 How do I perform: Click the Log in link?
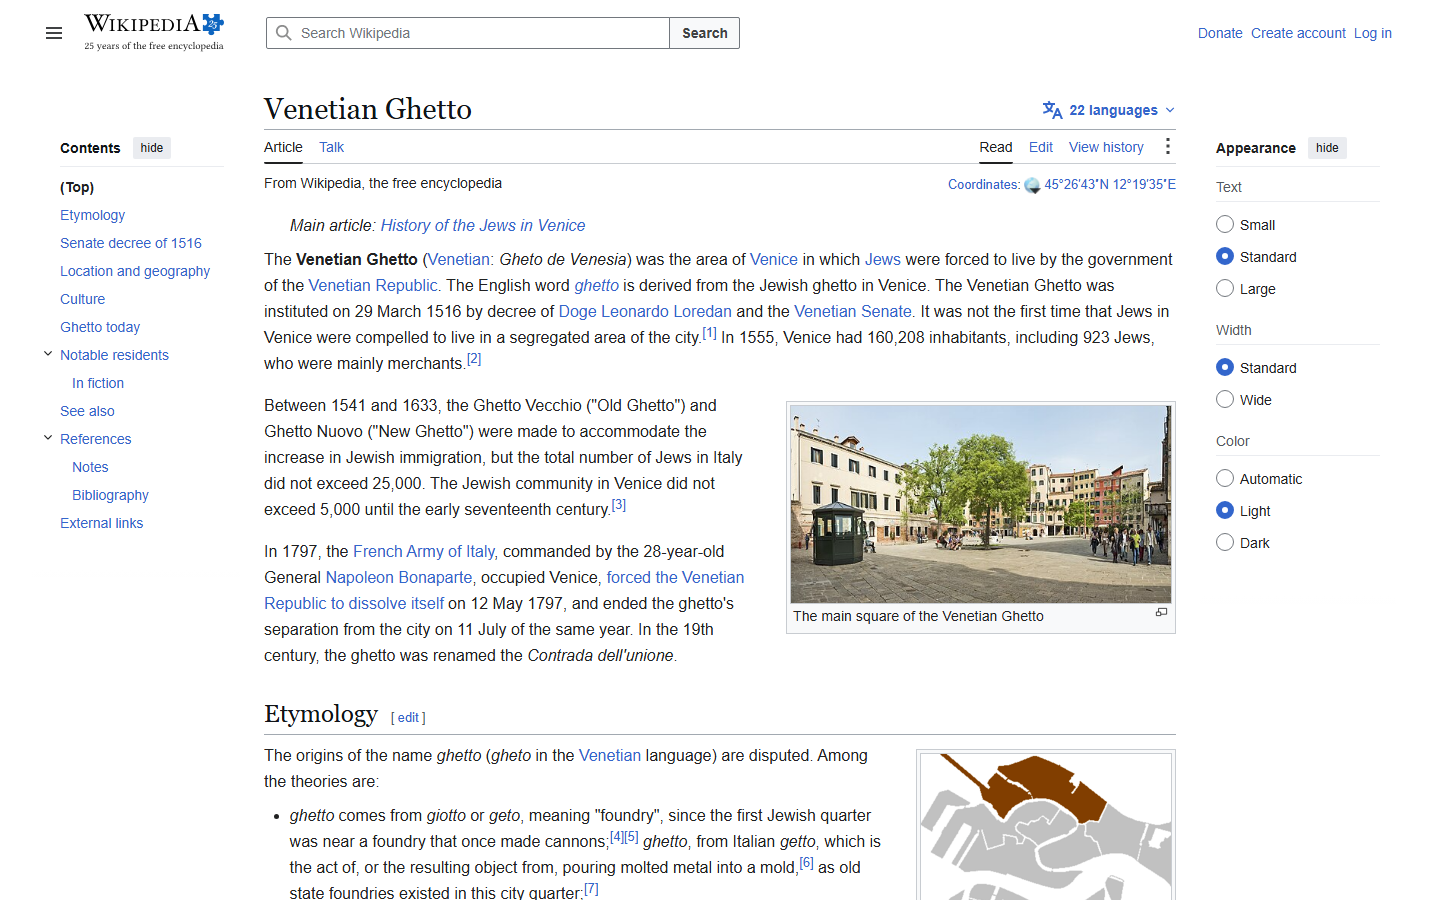(1373, 33)
